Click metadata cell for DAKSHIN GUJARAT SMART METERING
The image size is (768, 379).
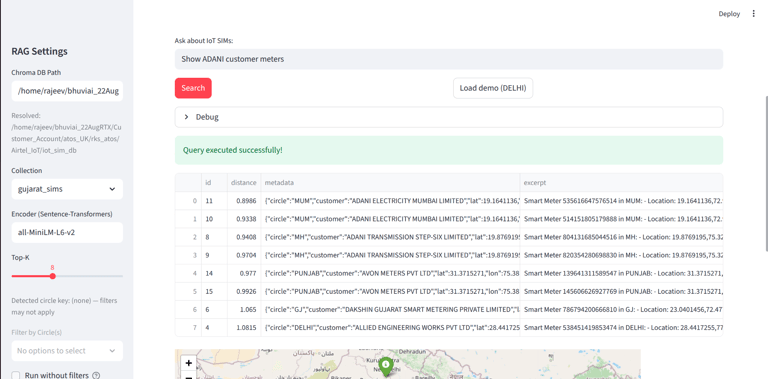pyautogui.click(x=390, y=309)
